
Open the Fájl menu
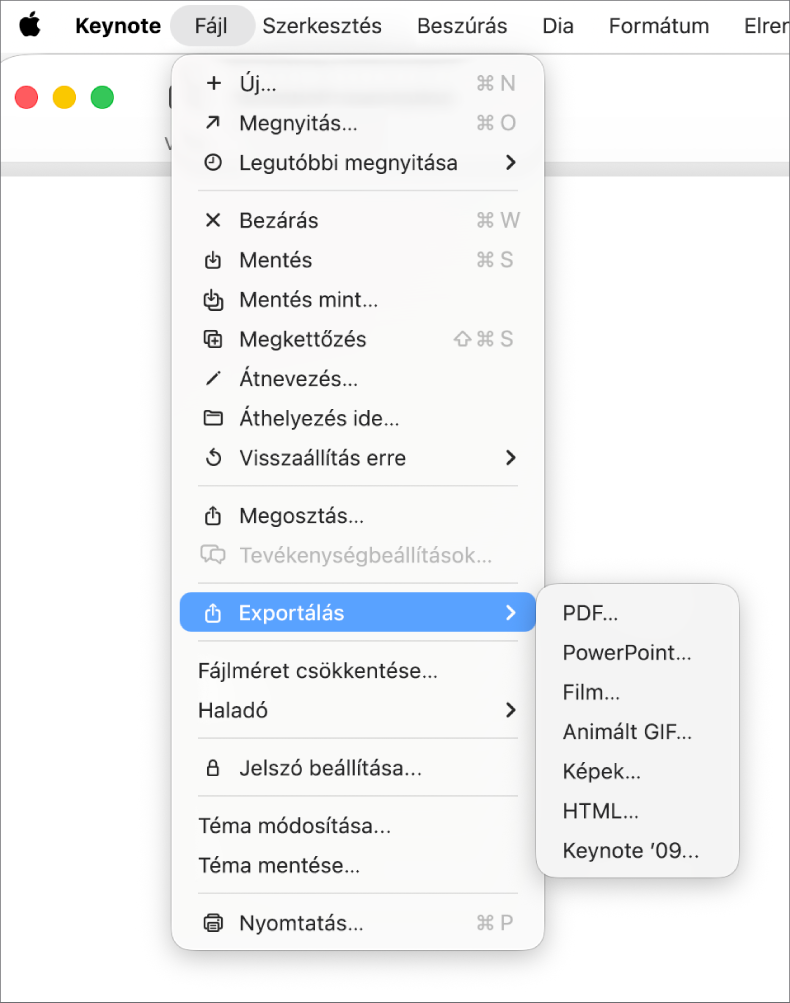click(x=211, y=26)
